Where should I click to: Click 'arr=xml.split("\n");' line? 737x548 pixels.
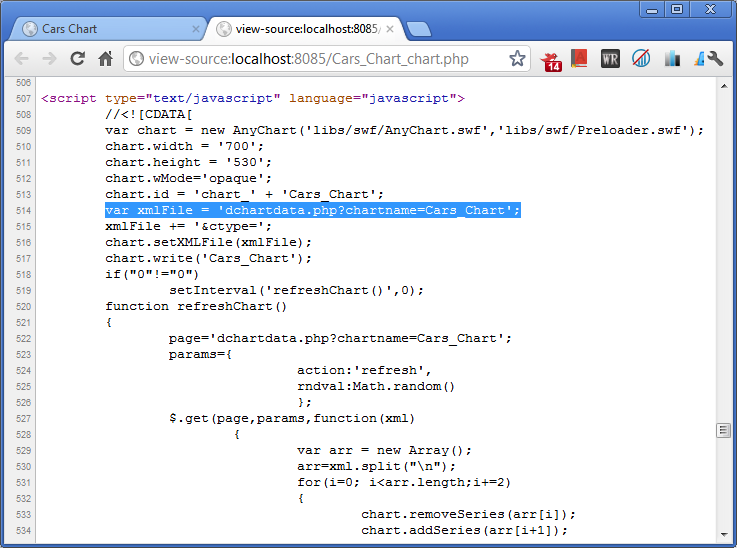(376, 466)
